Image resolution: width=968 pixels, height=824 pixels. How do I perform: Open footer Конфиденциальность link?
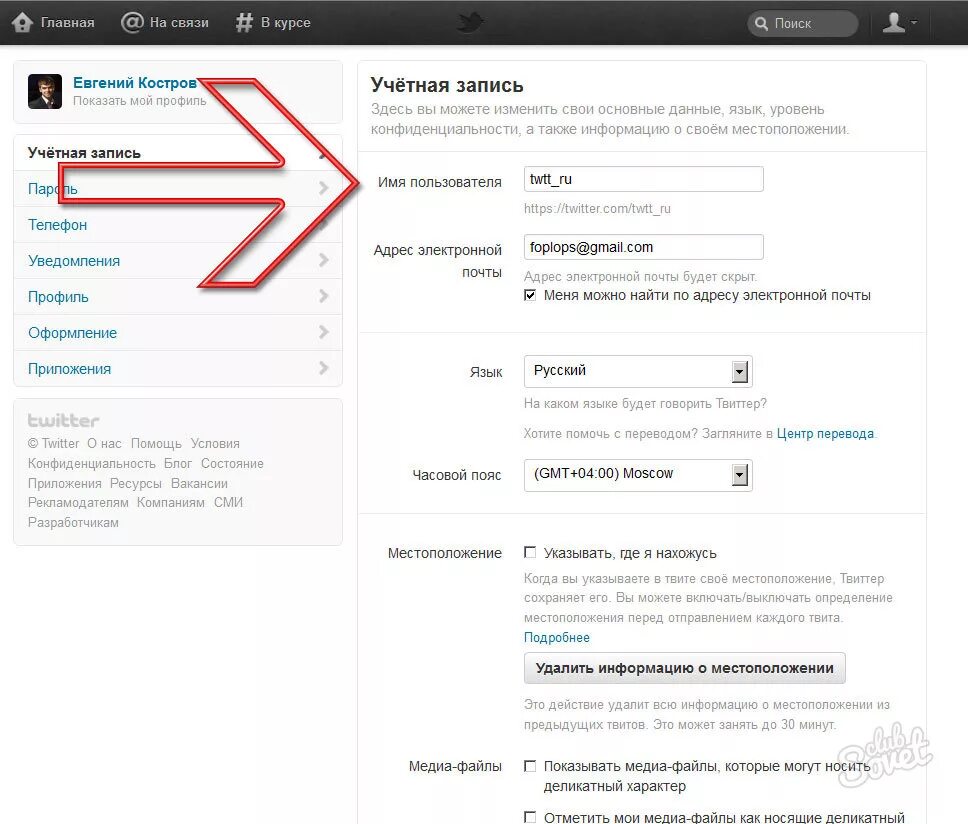[91, 463]
